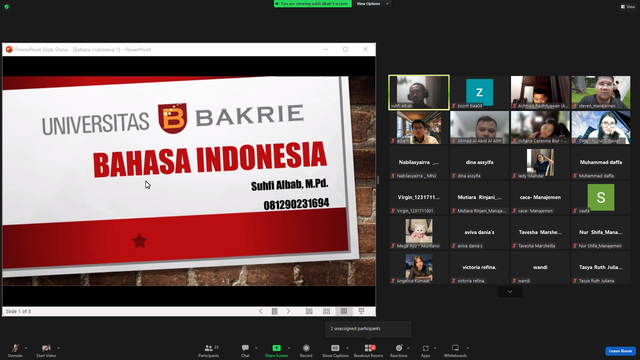The image size is (640, 360).
Task: Open audio options caret beside Unmute
Action: click(x=26, y=348)
